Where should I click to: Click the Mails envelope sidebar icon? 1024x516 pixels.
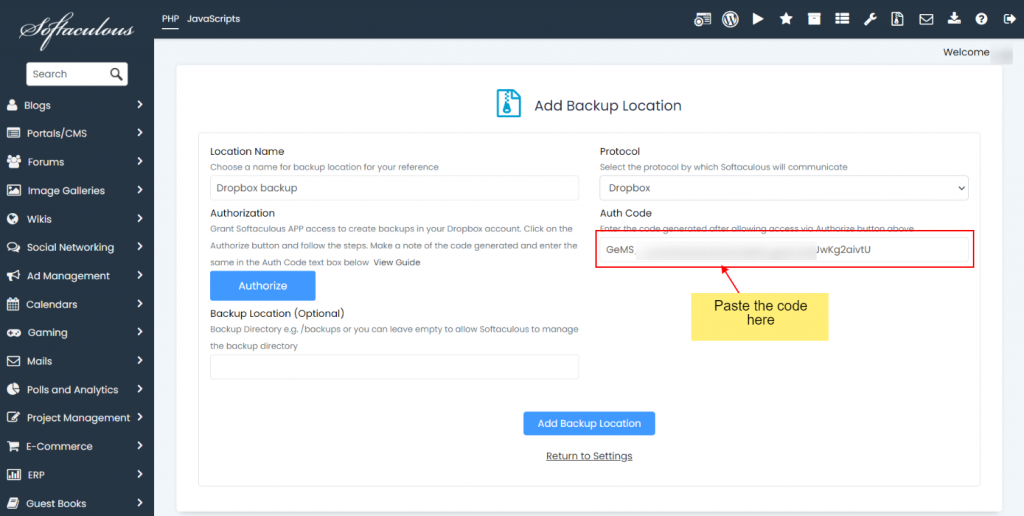[12, 361]
